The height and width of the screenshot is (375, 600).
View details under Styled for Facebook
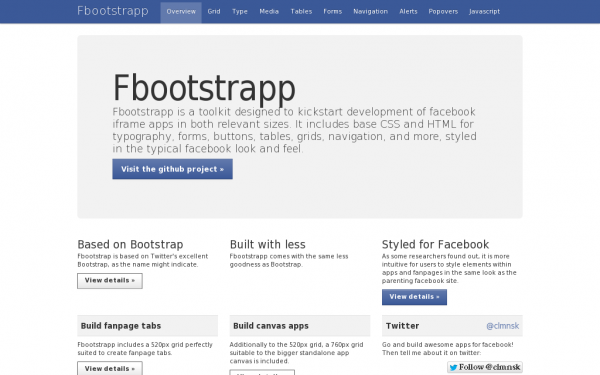414,297
